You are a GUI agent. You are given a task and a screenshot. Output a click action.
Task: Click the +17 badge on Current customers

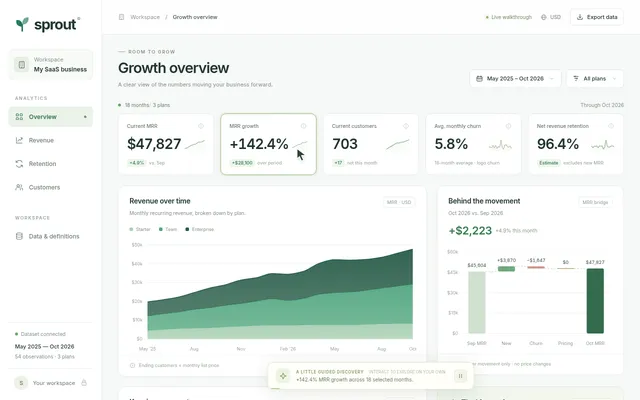338,163
